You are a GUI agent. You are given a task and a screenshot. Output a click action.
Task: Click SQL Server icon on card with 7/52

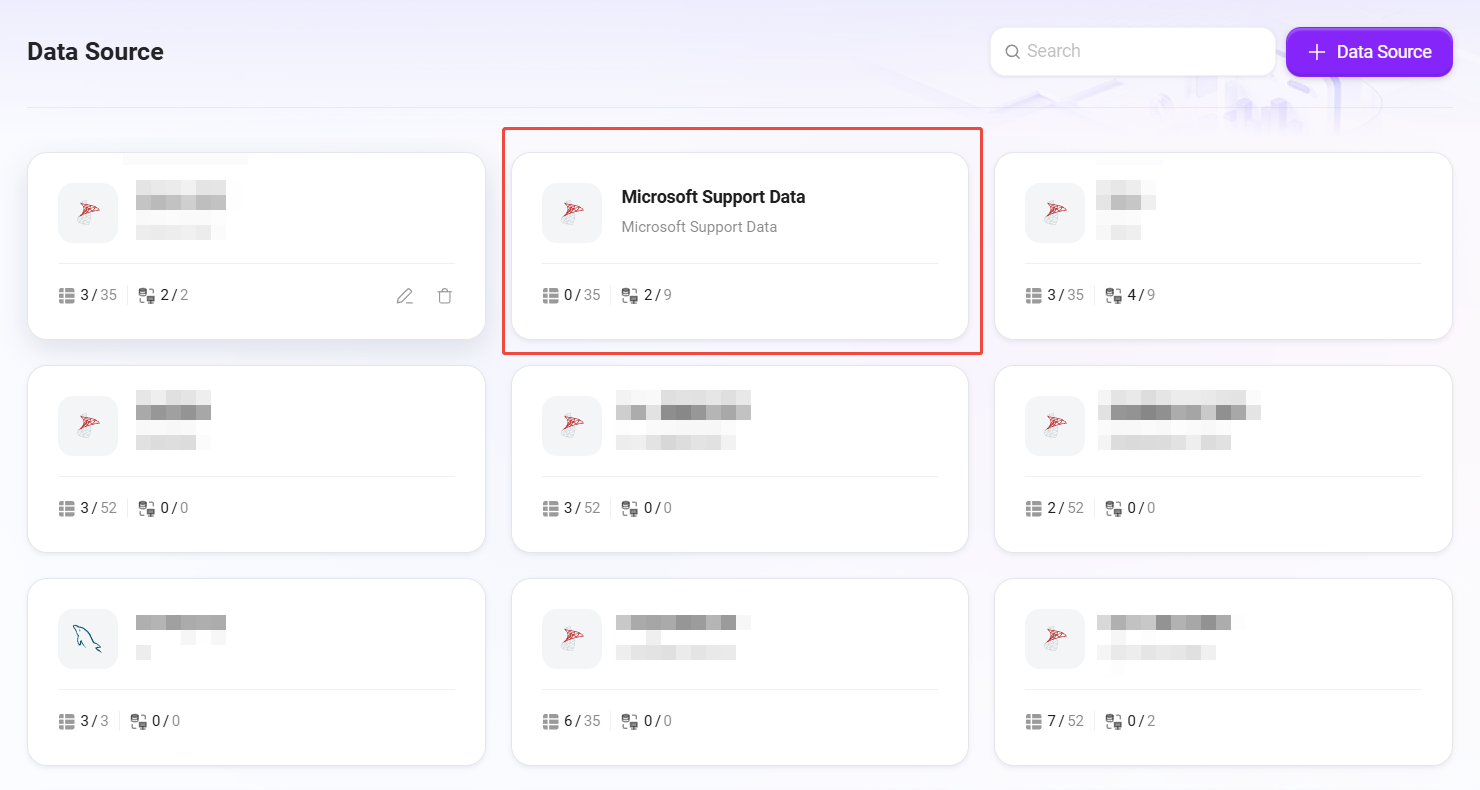pyautogui.click(x=1055, y=639)
